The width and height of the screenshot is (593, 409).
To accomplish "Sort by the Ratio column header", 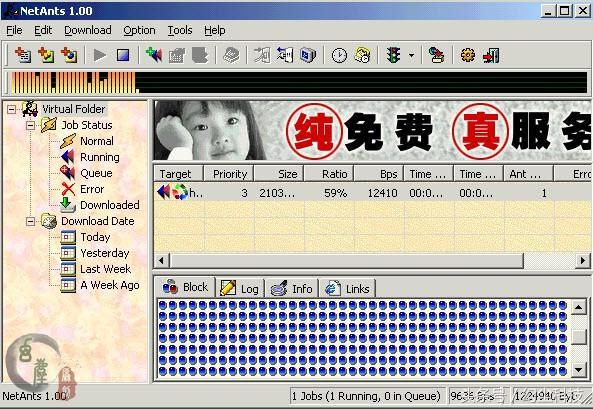I will pyautogui.click(x=329, y=174).
